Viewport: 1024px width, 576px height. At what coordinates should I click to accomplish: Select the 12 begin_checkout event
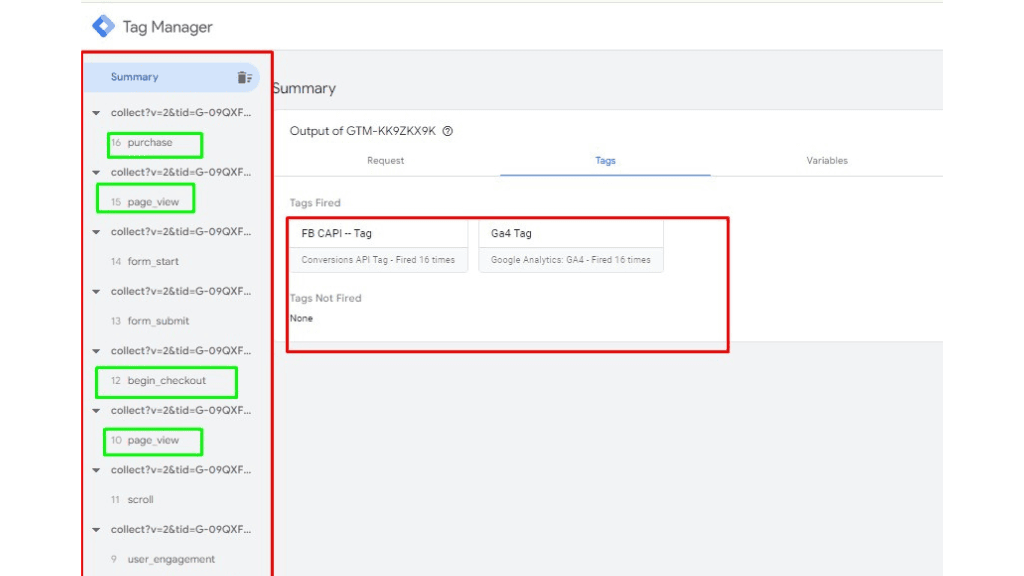coord(158,380)
